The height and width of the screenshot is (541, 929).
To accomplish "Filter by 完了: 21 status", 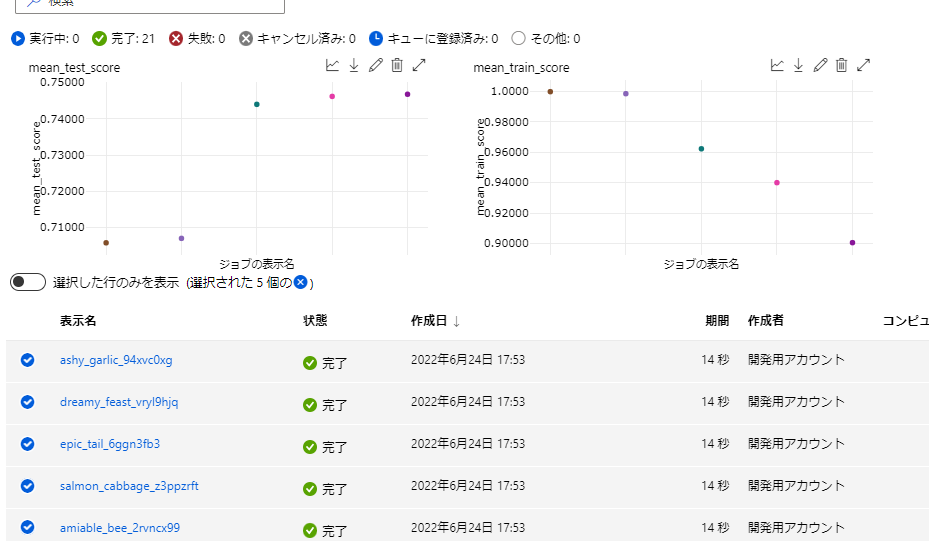I will click(x=123, y=39).
